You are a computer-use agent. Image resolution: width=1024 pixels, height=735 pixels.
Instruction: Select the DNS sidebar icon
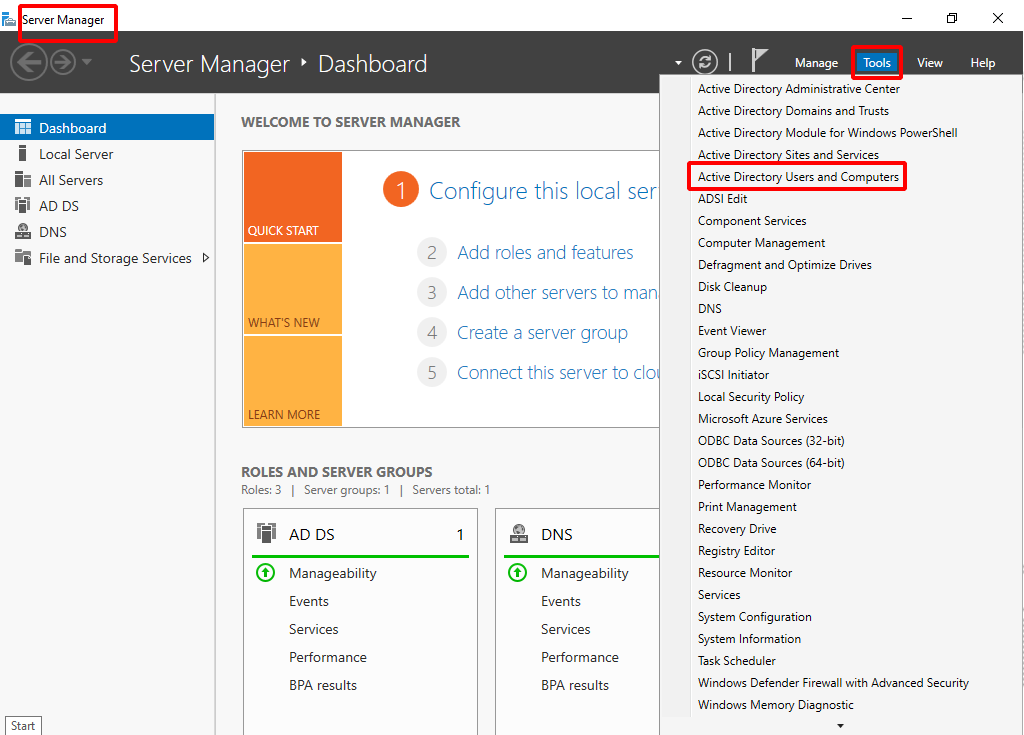(22, 231)
